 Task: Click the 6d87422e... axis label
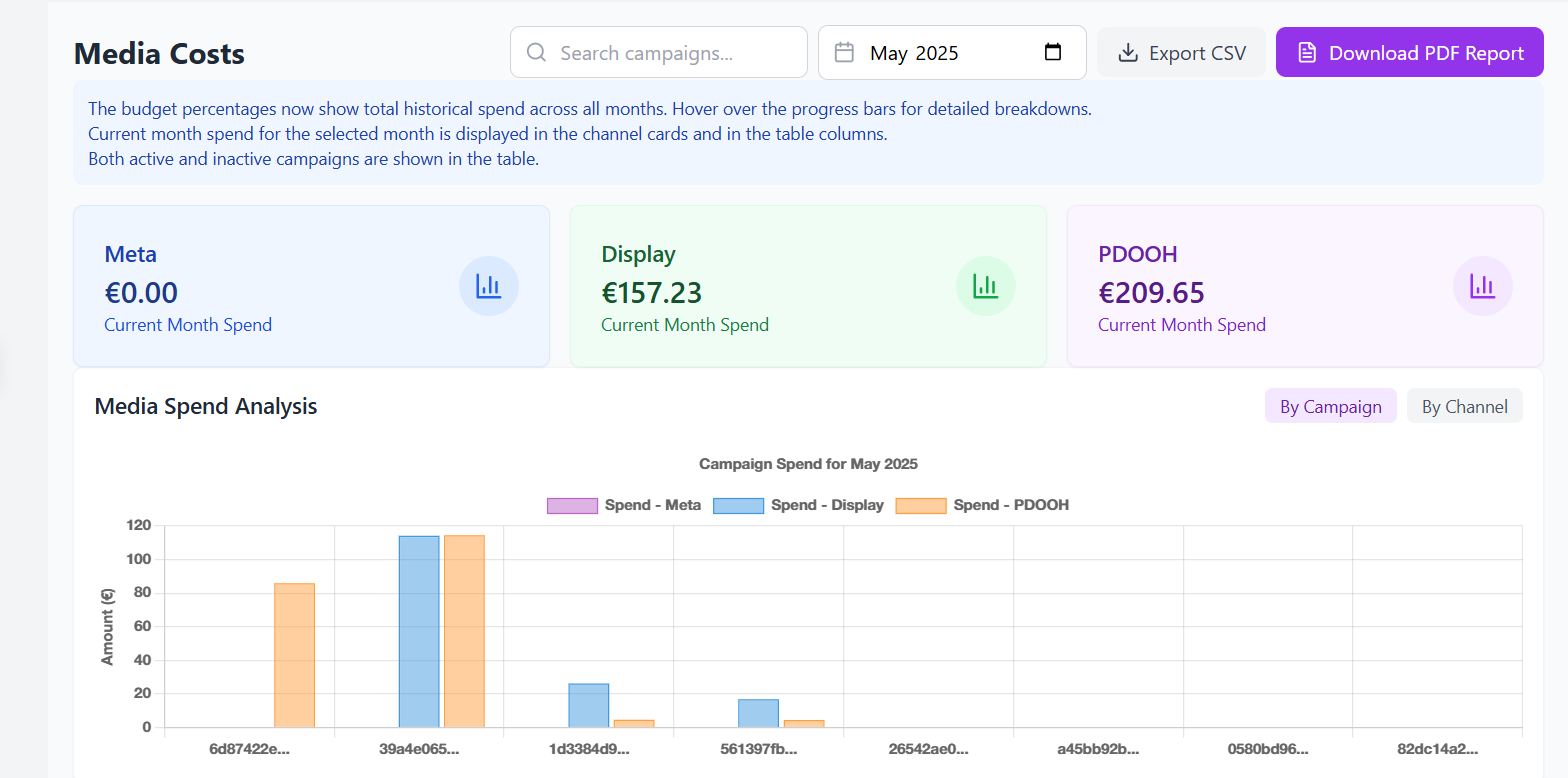tap(249, 748)
